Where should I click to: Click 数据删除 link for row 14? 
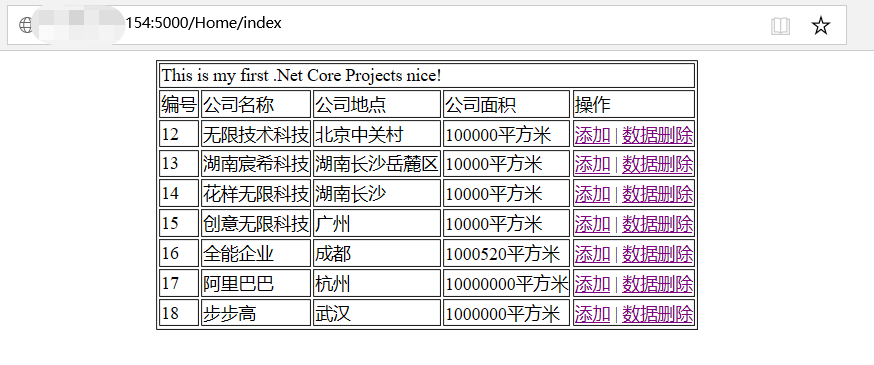[x=658, y=194]
